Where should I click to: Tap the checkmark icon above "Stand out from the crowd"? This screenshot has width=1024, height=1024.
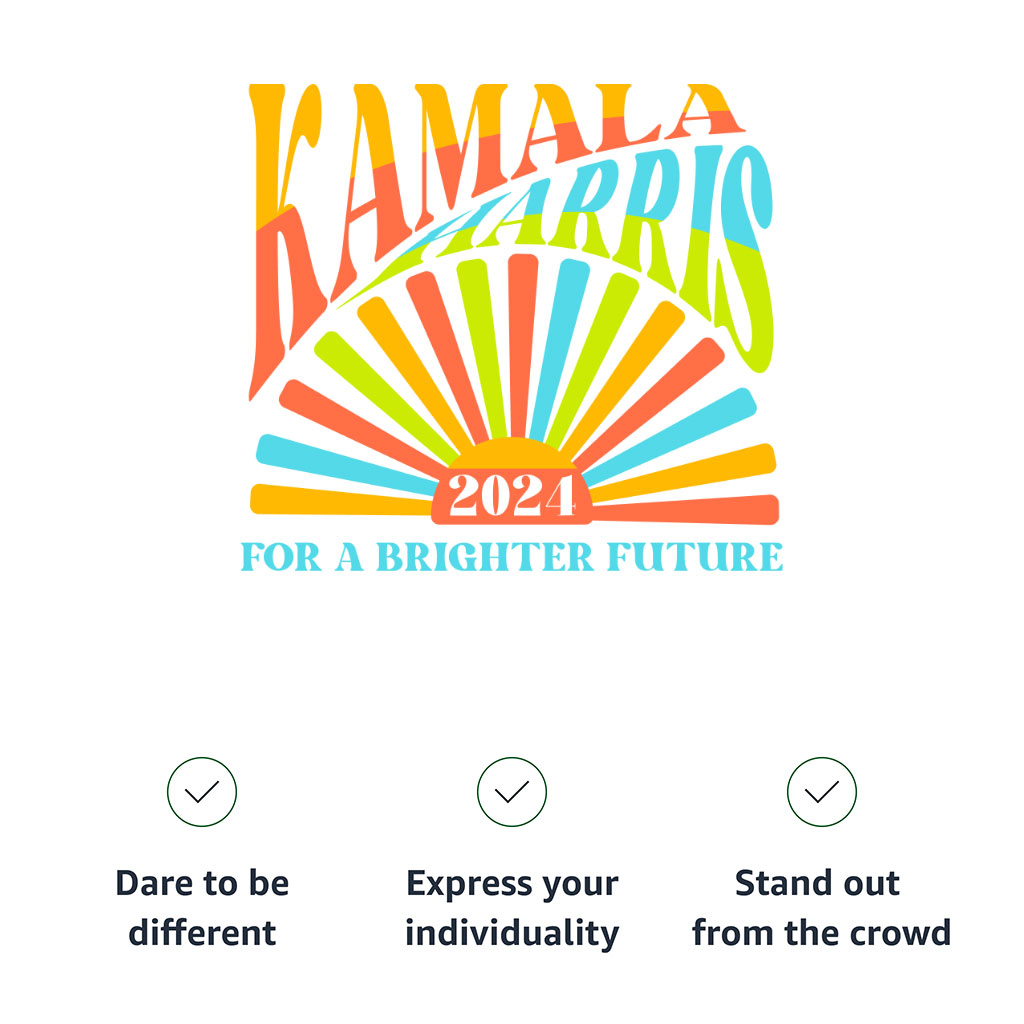point(822,792)
